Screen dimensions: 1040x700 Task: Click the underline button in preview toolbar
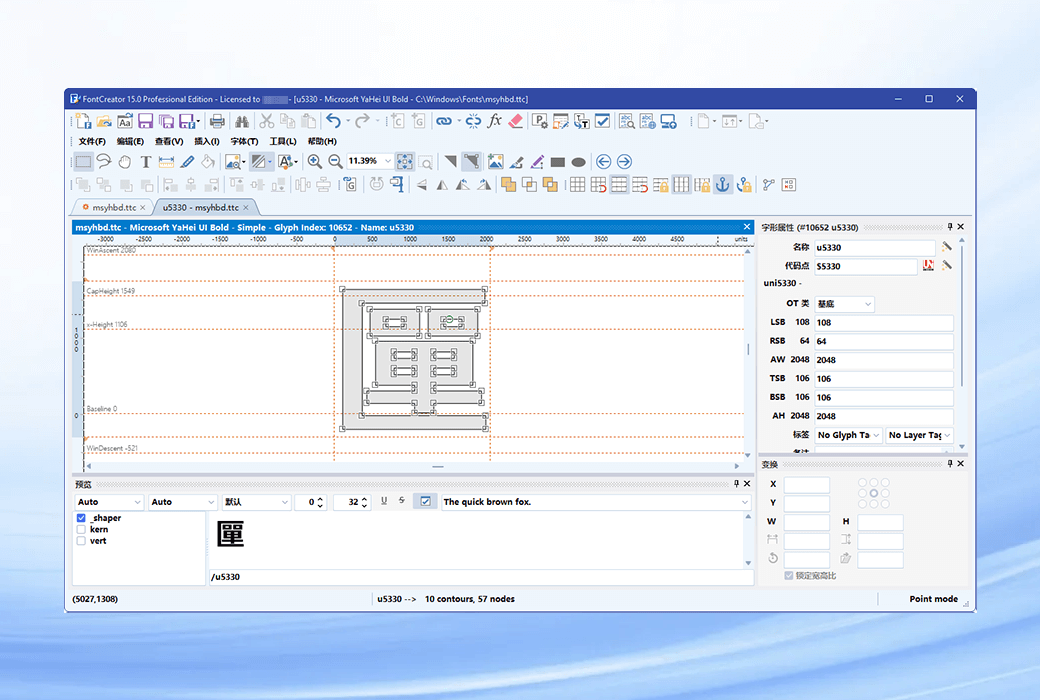click(x=383, y=501)
